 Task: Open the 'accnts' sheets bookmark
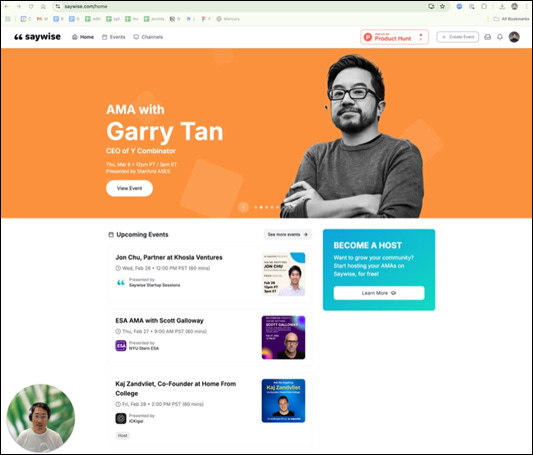tap(154, 19)
